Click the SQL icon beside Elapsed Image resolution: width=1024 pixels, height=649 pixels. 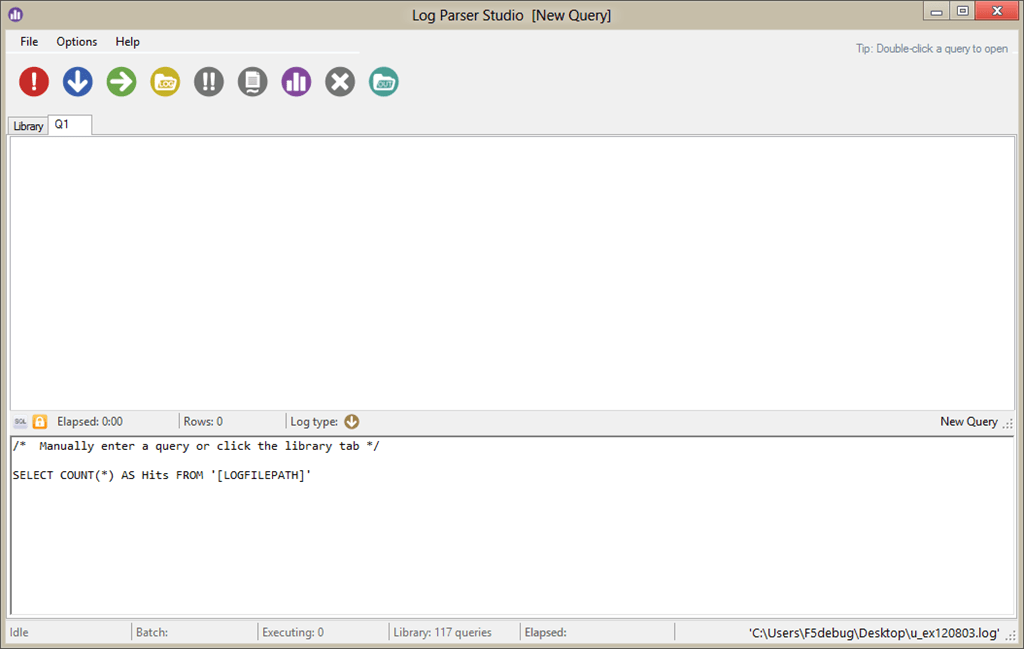coord(20,422)
